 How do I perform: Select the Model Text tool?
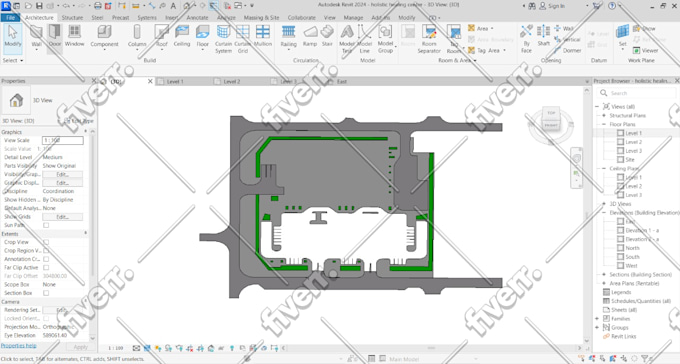tap(347, 39)
